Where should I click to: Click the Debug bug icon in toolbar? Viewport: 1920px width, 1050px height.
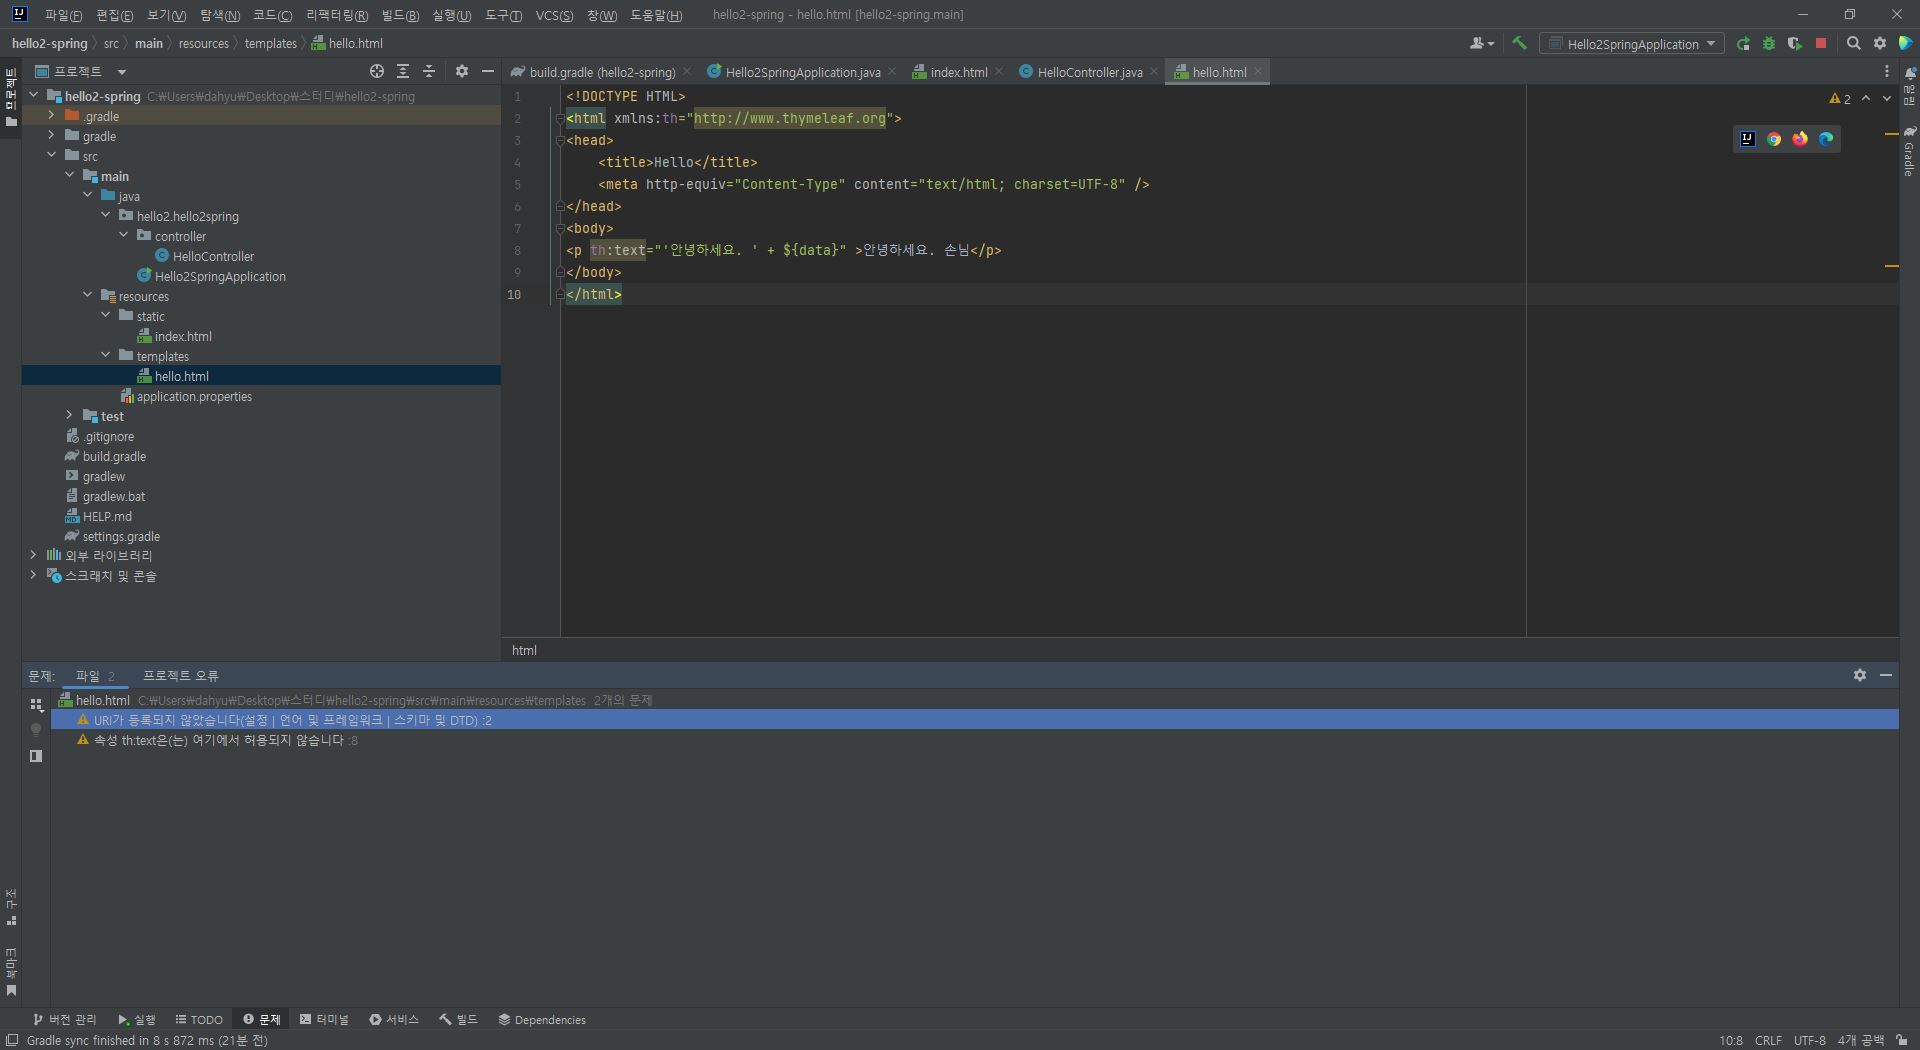(x=1769, y=43)
